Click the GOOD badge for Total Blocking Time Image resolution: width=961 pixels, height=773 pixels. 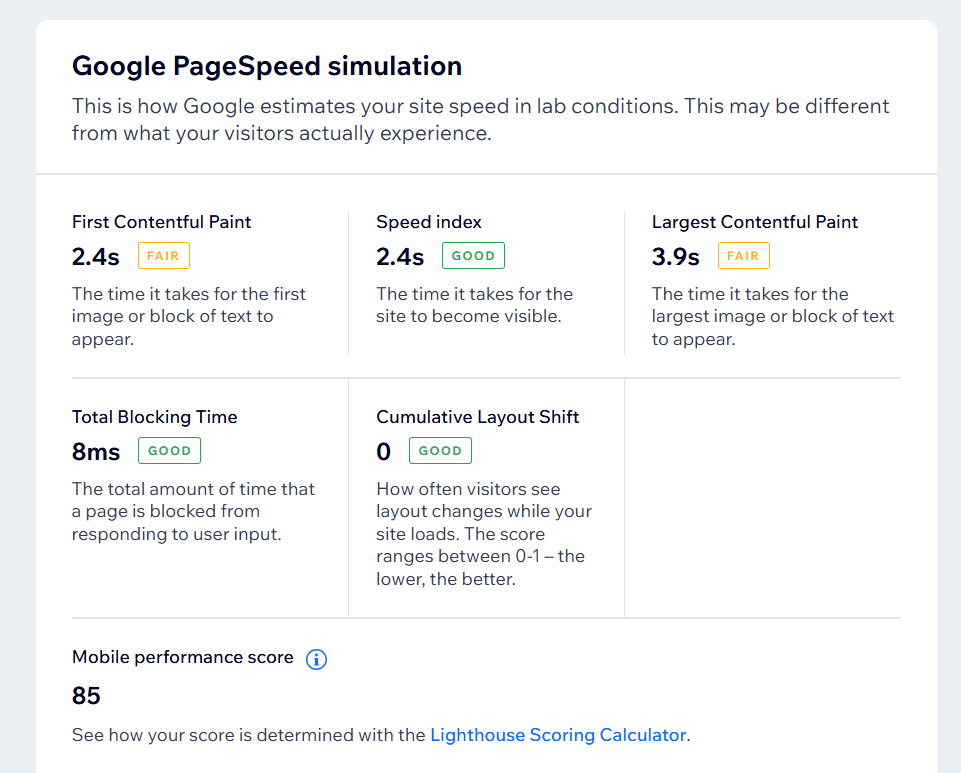point(169,451)
